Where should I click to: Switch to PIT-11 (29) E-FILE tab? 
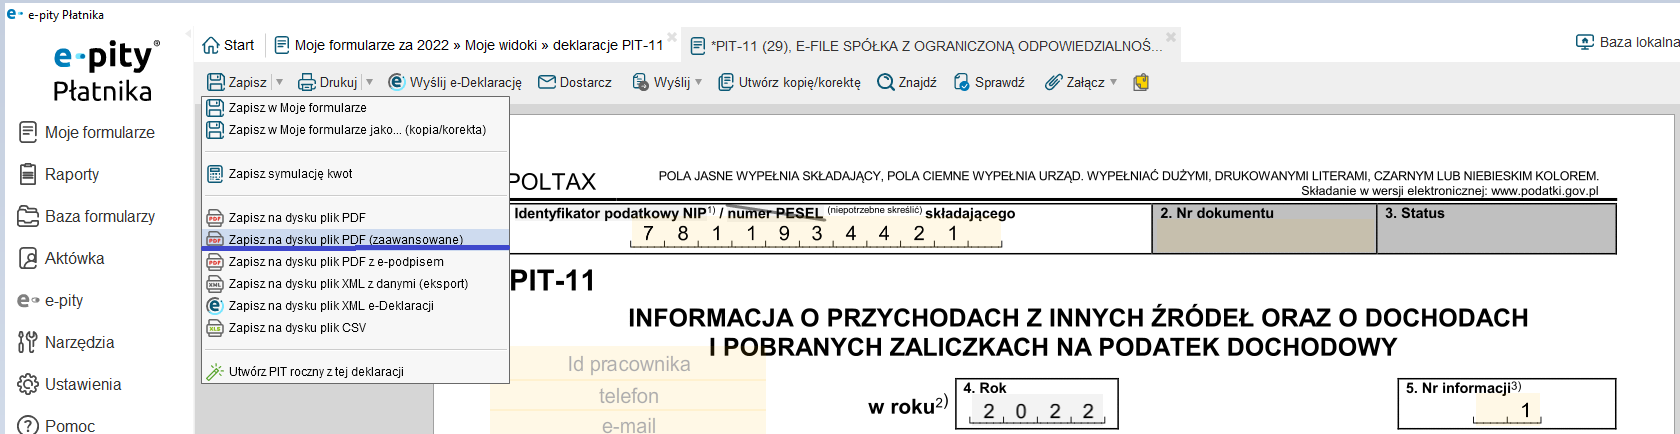click(x=927, y=45)
